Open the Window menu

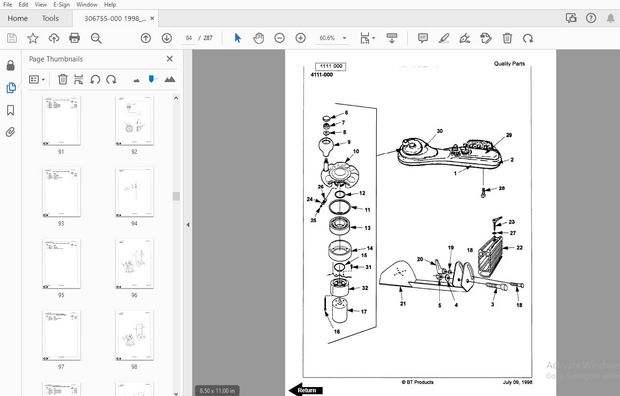click(87, 5)
